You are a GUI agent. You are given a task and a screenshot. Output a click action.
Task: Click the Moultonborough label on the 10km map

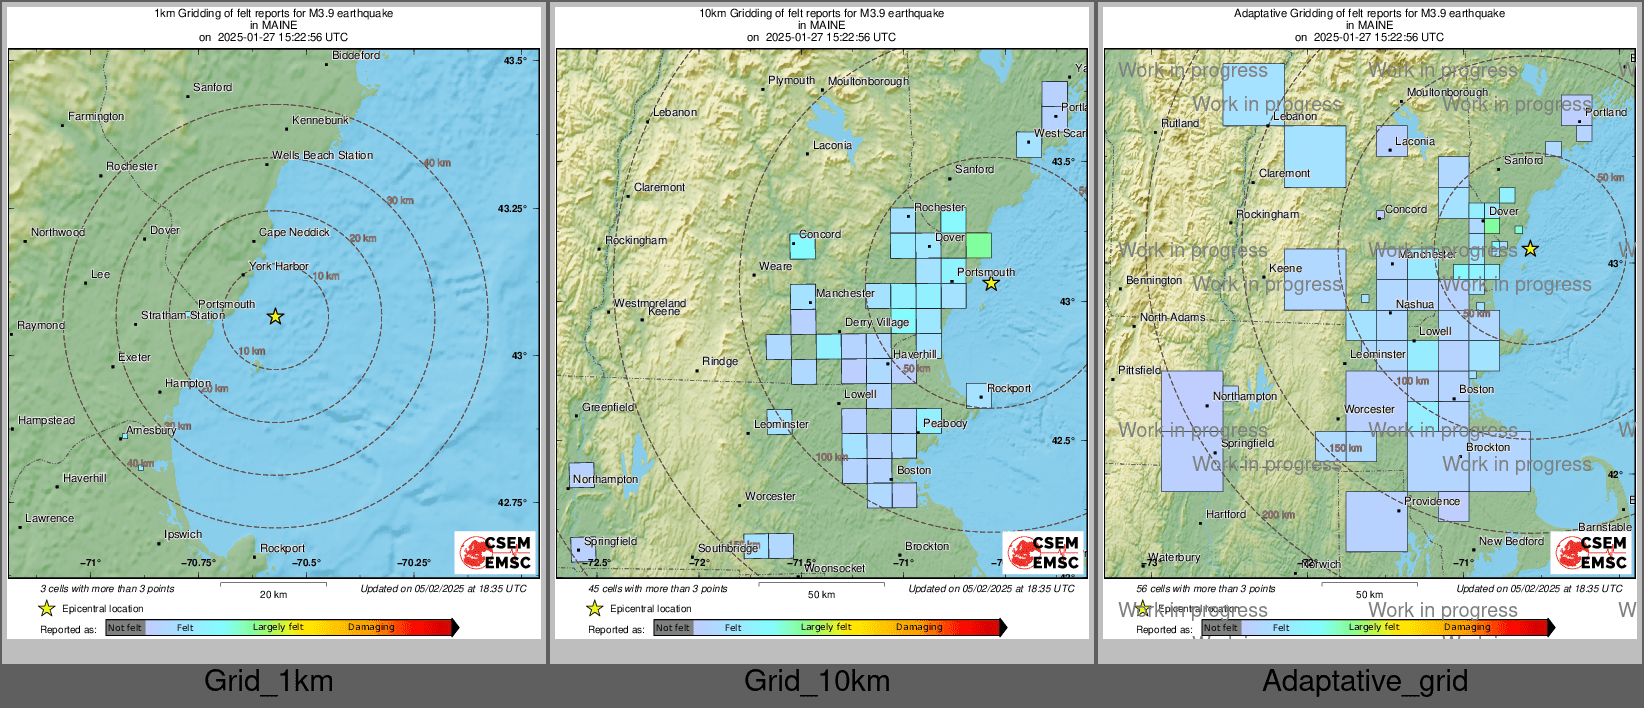point(868,81)
